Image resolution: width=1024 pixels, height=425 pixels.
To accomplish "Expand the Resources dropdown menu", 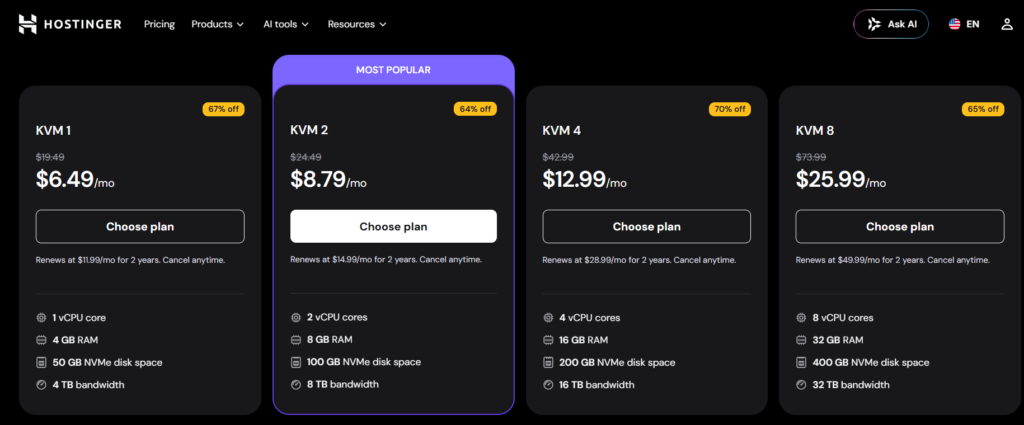I will click(357, 24).
